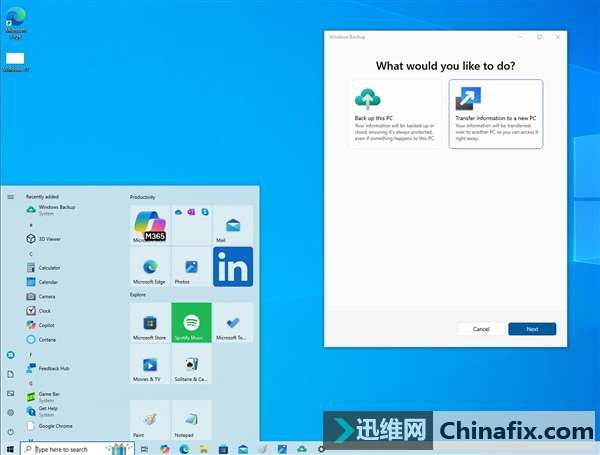Select Transfer information to a new PC
The height and width of the screenshot is (455, 600).
point(496,114)
